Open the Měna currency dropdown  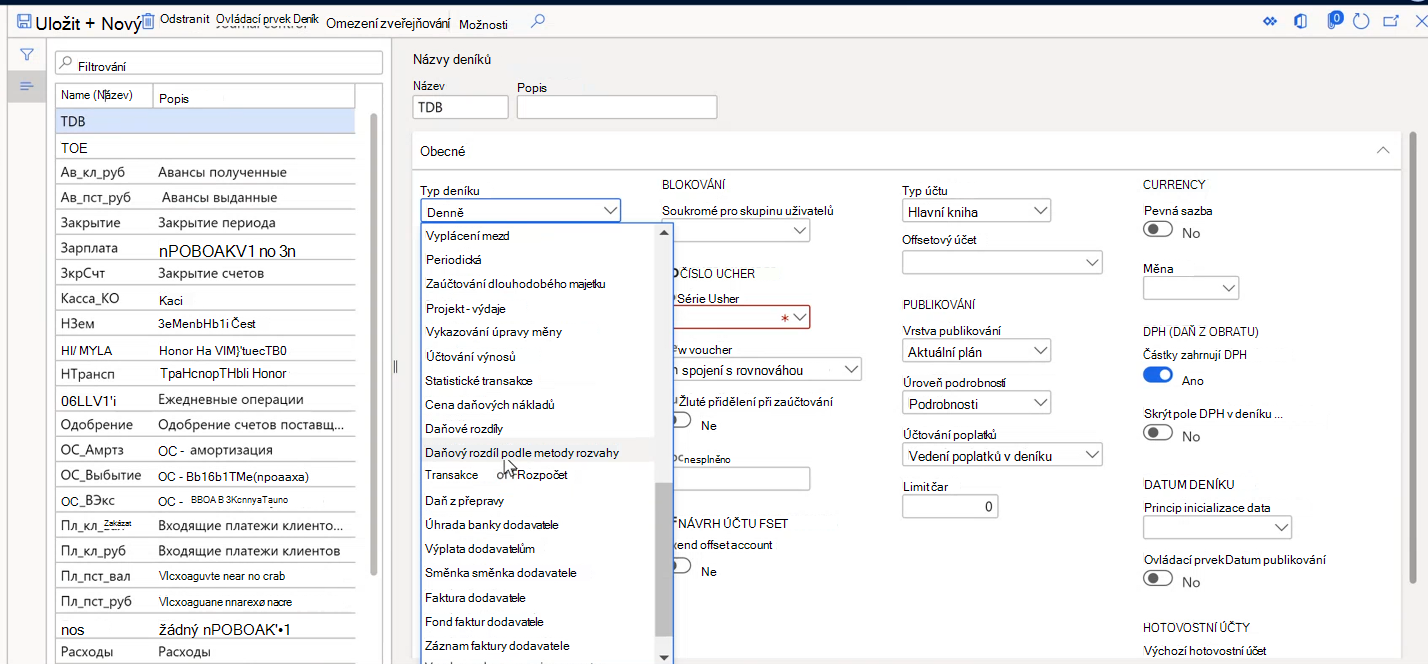click(1191, 288)
